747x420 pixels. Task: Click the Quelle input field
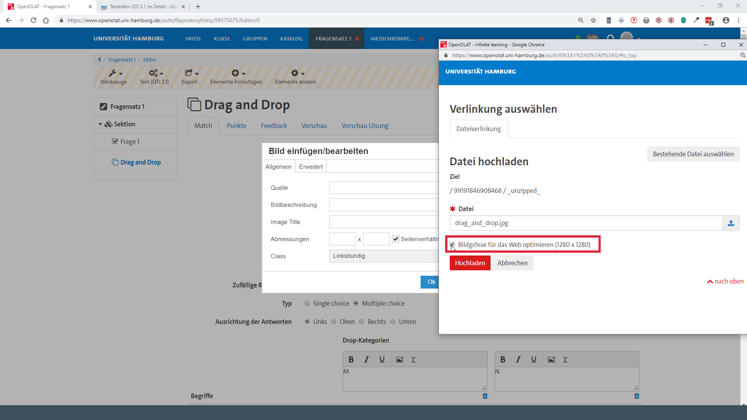click(383, 188)
